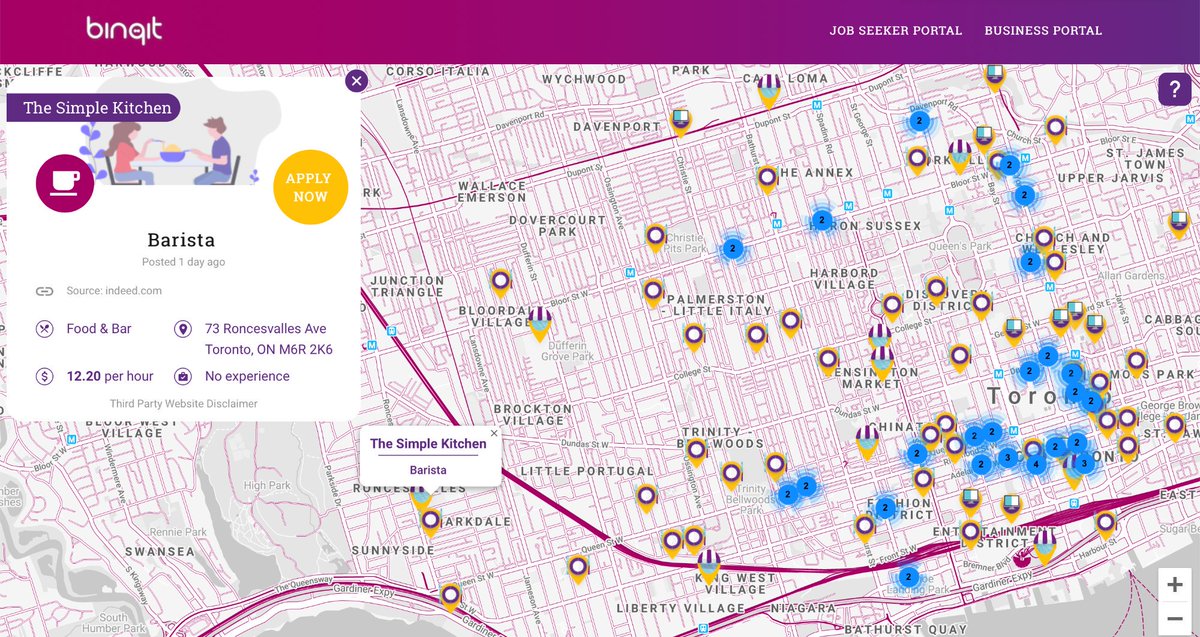
Task: Click the tent marker at King West Village
Action: click(709, 567)
